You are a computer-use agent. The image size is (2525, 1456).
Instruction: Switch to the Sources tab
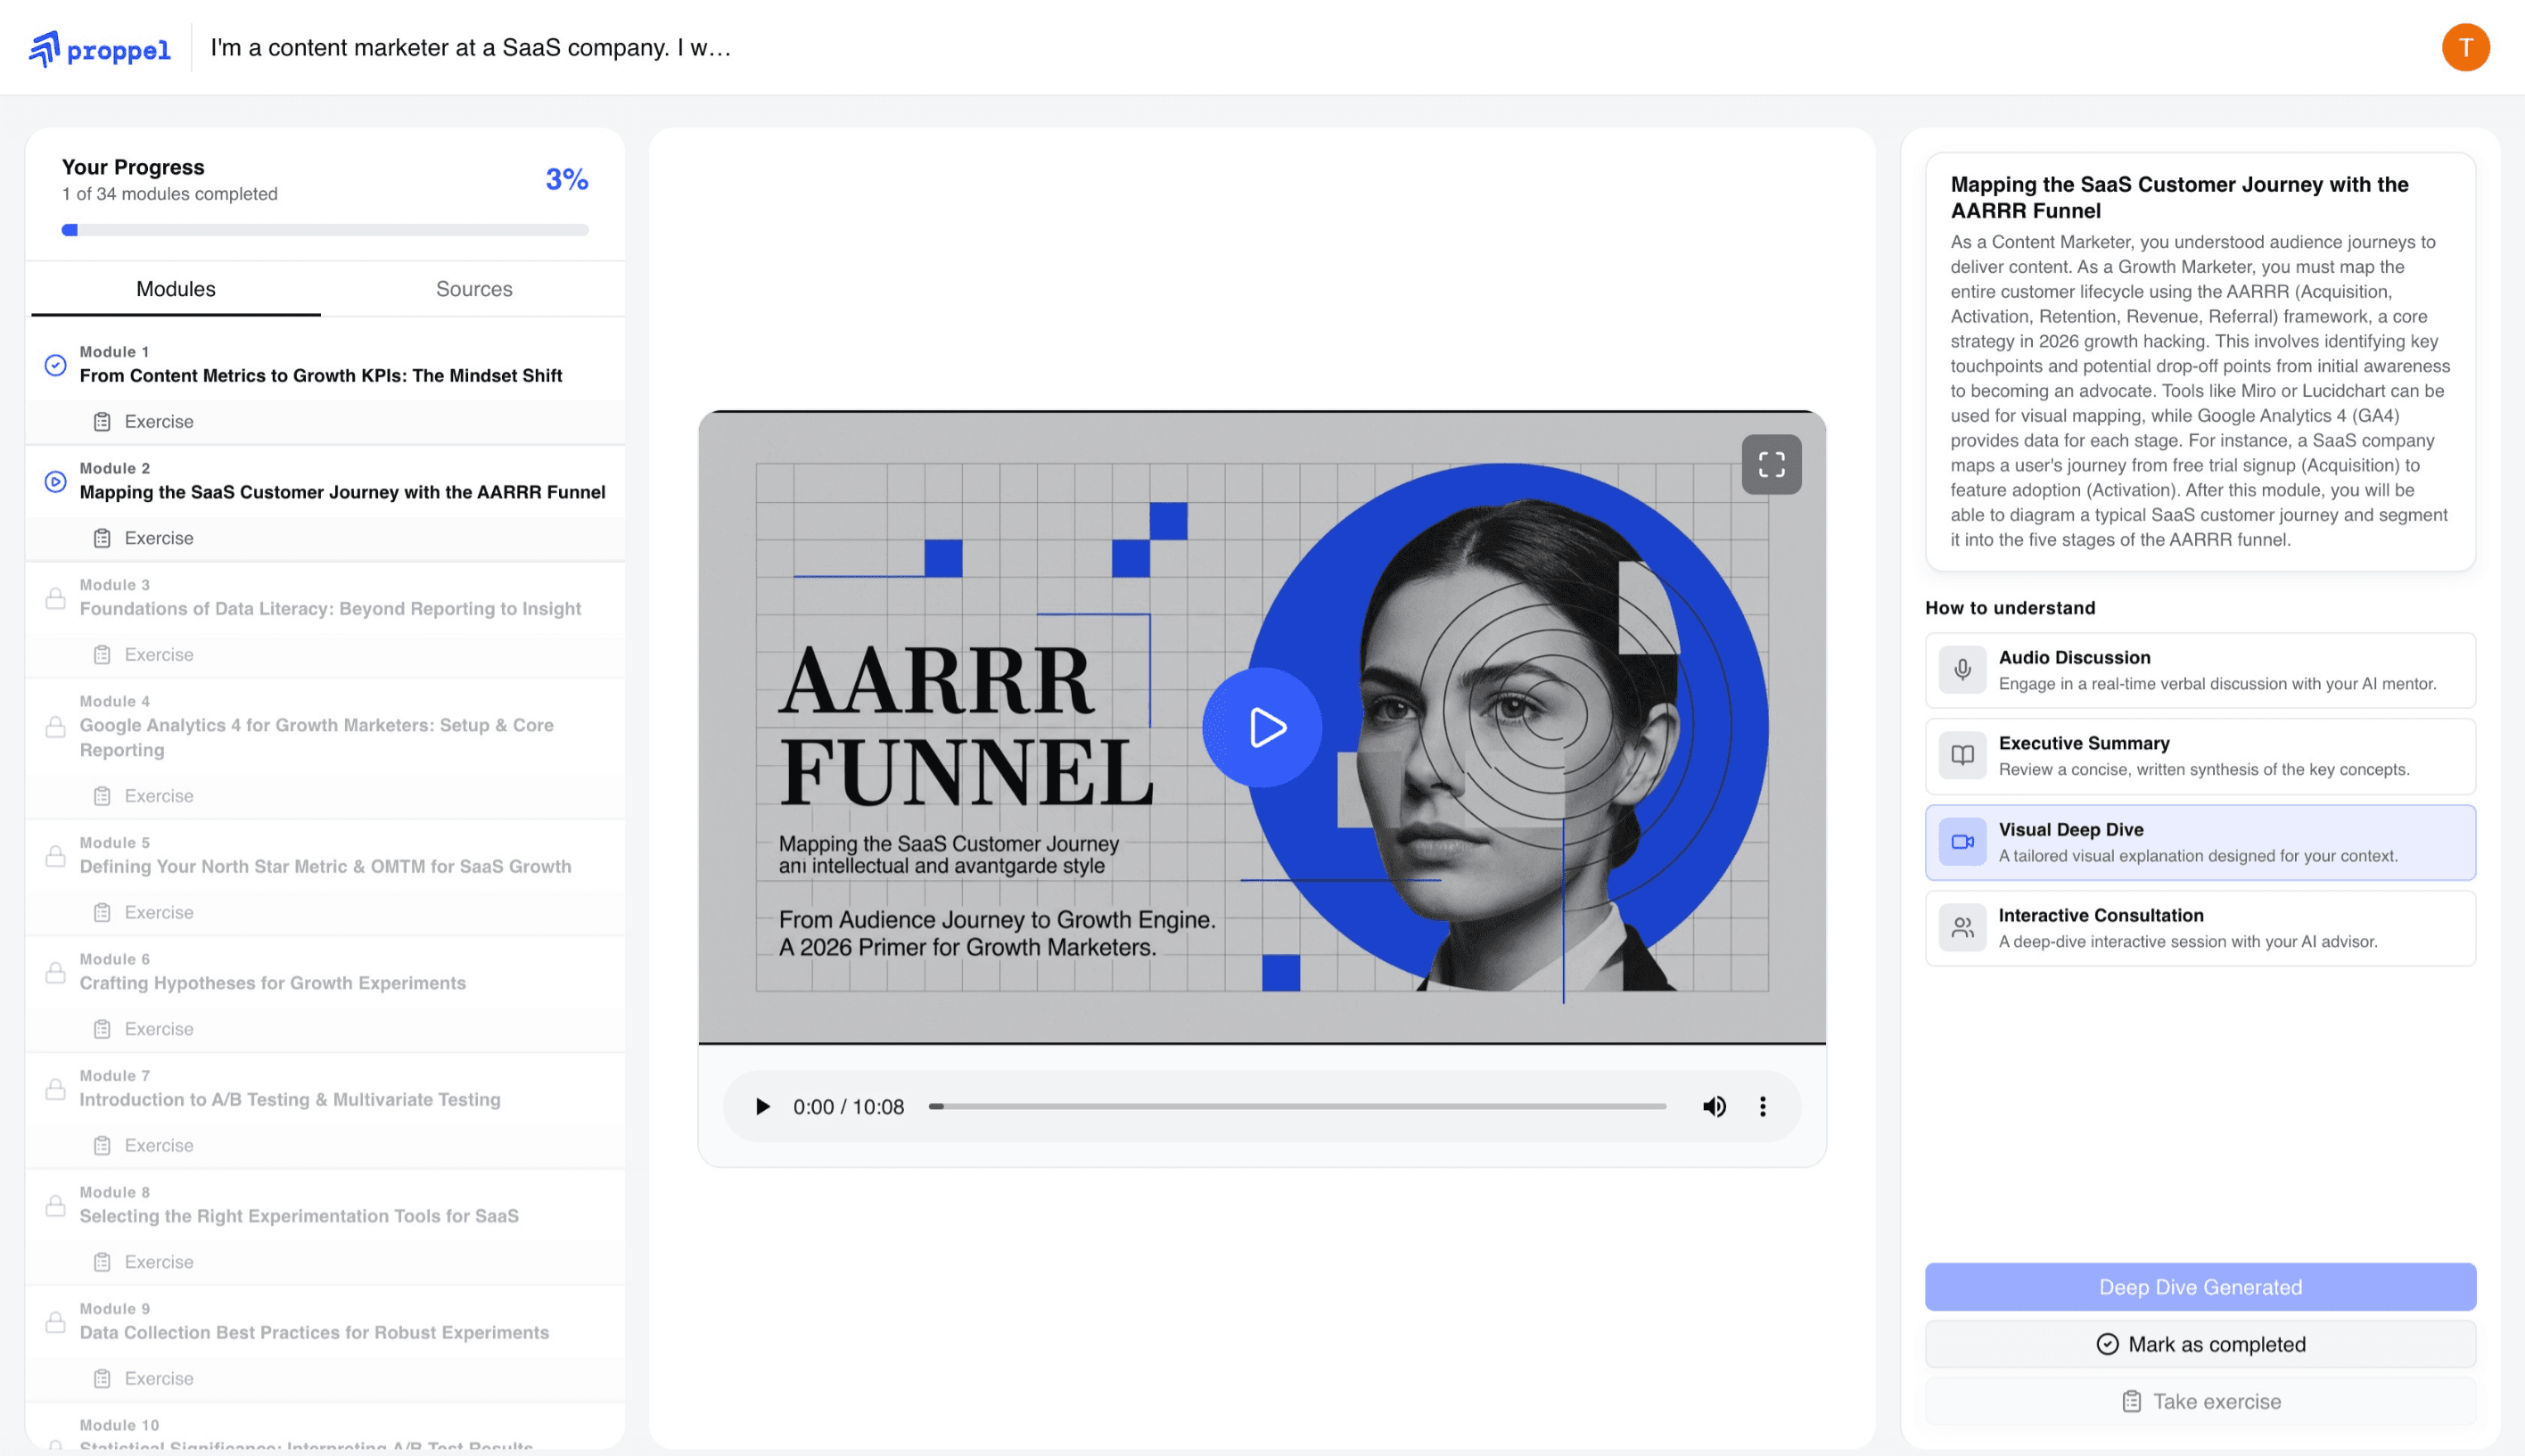[474, 289]
